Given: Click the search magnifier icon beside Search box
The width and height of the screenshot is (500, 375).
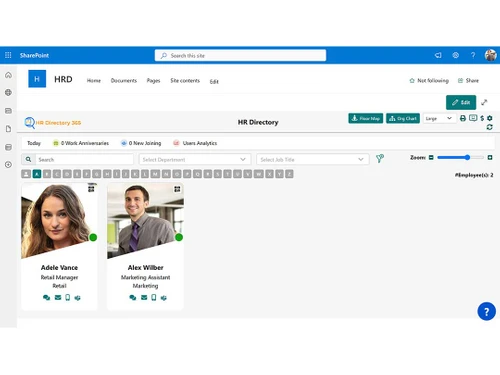Looking at the screenshot, I should [28, 159].
